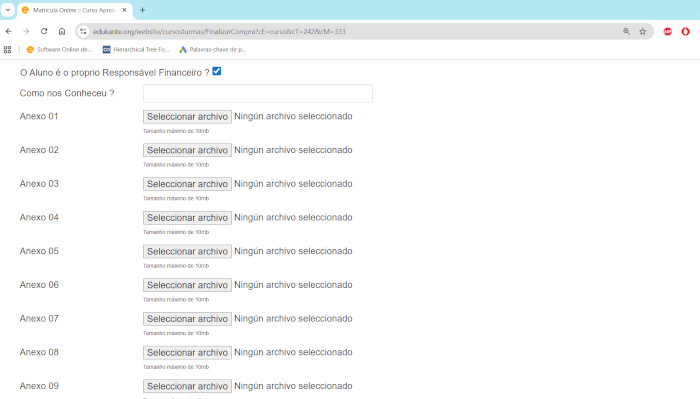The image size is (700, 399).
Task: Choose a file for Anexo 03
Action: click(187, 184)
